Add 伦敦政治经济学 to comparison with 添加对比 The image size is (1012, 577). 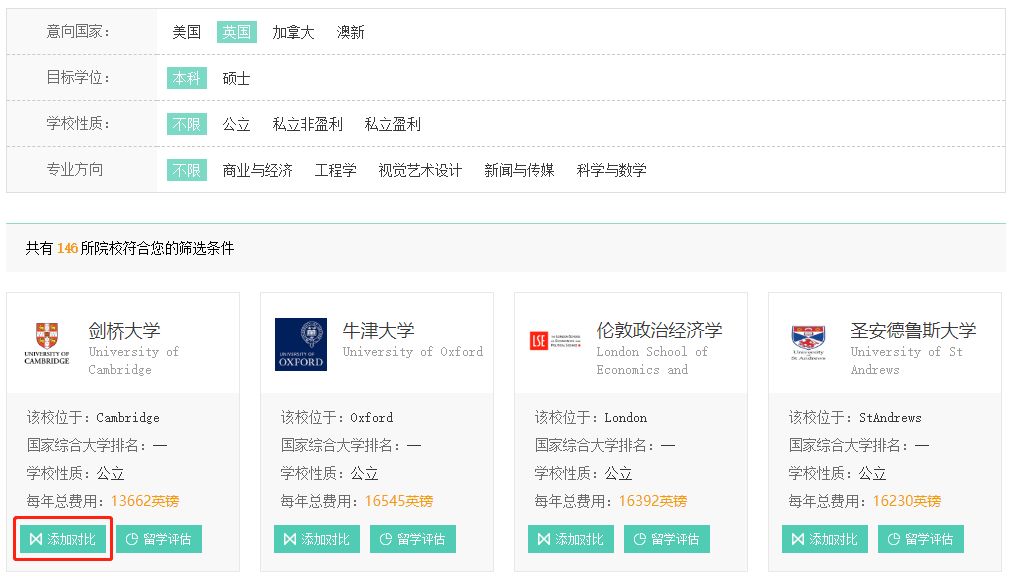pyautogui.click(x=571, y=539)
